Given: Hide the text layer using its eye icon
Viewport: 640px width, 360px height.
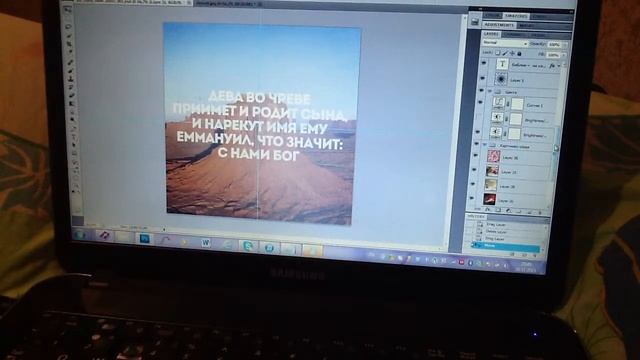Looking at the screenshot, I should (x=484, y=63).
